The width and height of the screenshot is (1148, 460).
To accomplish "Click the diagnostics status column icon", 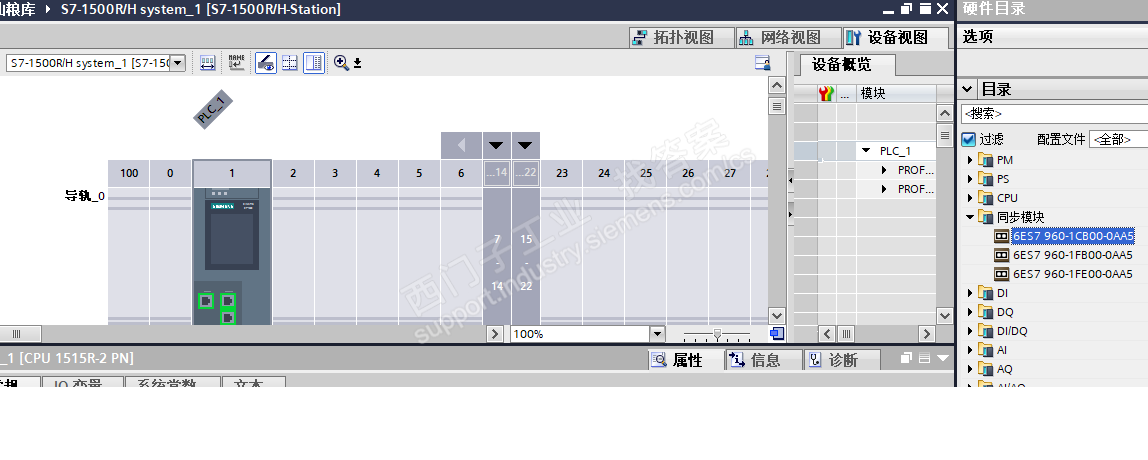I will [827, 94].
